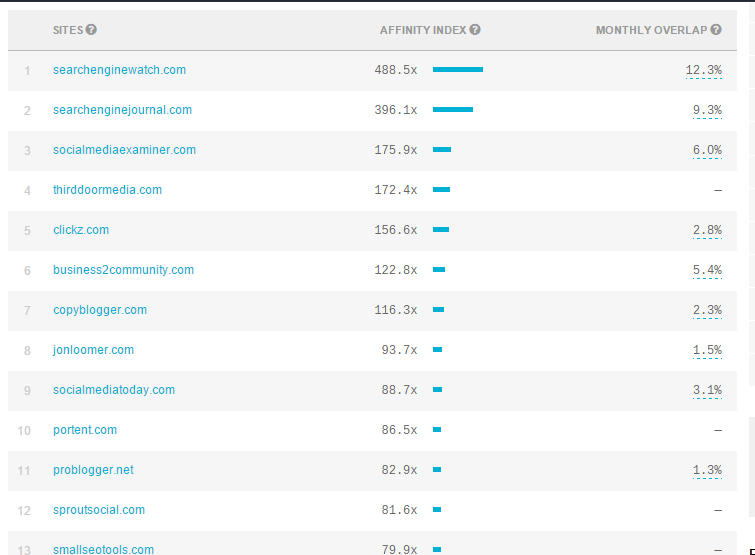Click the clickz.com link

pos(81,230)
